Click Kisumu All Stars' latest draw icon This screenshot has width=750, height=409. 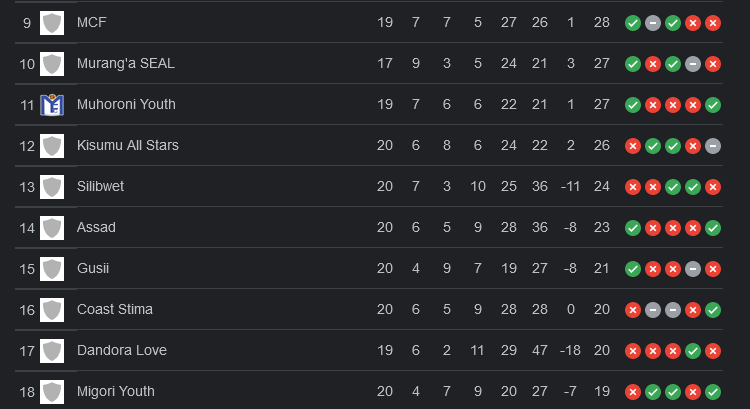pos(713,146)
